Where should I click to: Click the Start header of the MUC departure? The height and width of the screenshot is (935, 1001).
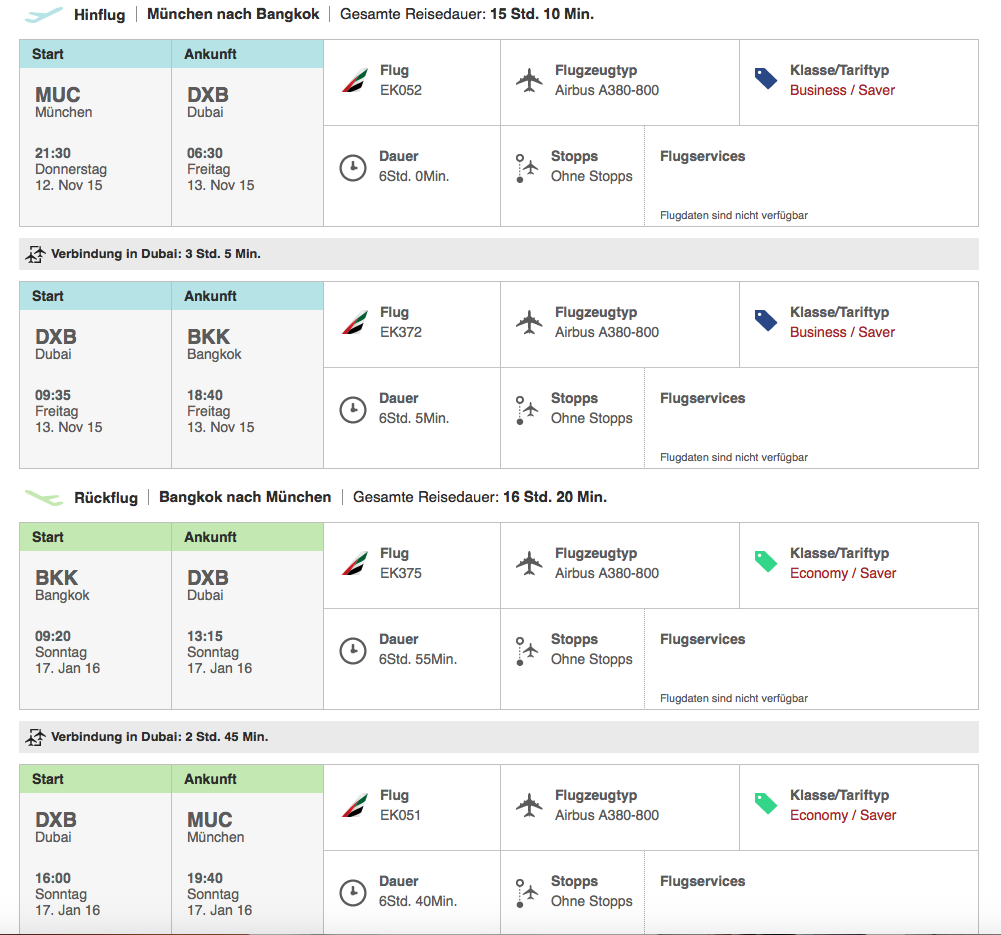(48, 54)
